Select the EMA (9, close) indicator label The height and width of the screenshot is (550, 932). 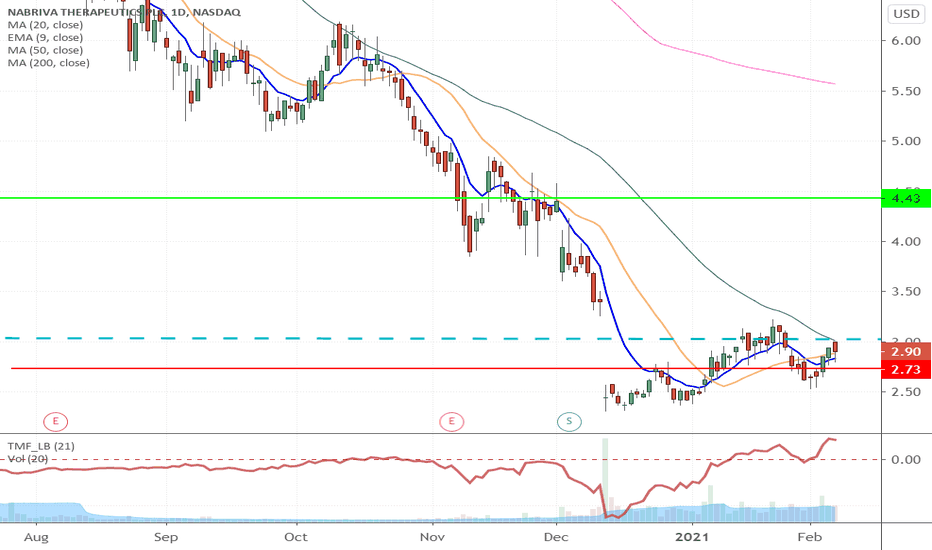coord(45,37)
